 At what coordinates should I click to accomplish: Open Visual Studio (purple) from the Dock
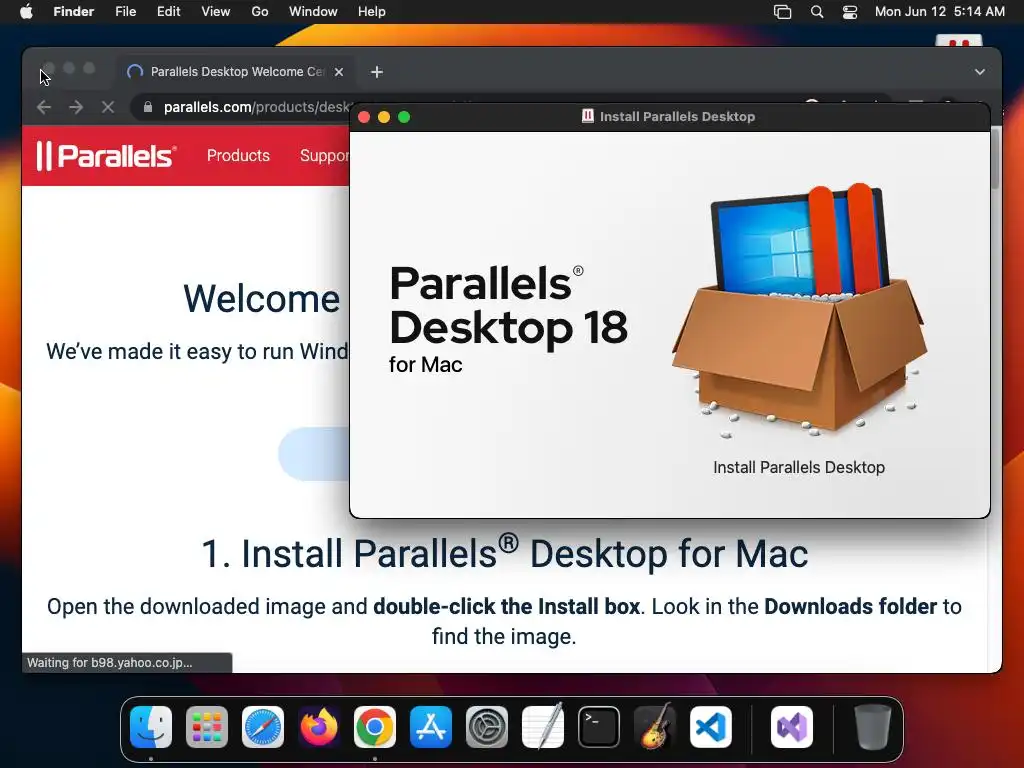click(792, 727)
